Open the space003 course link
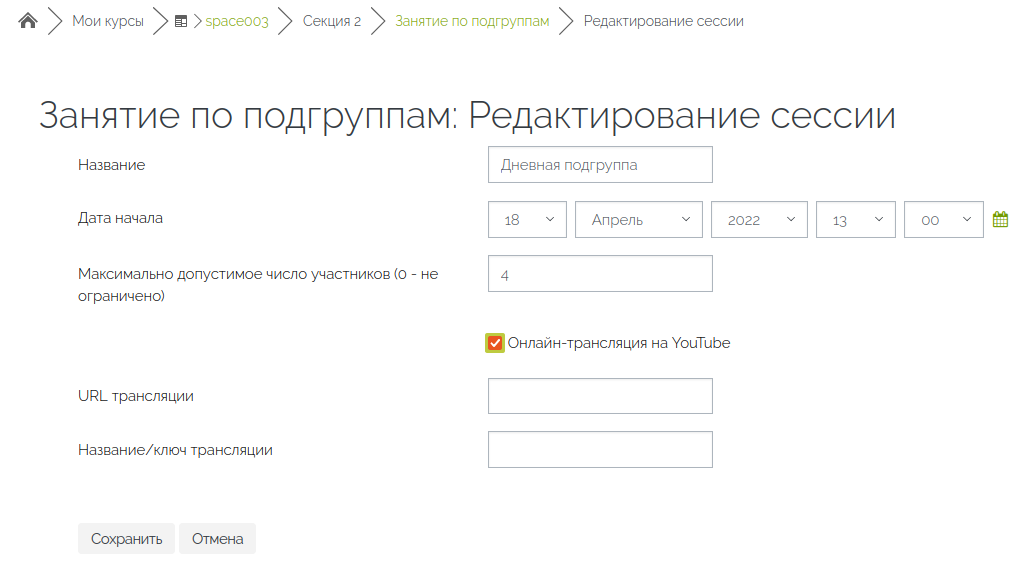The height and width of the screenshot is (576, 1030). pos(237,21)
